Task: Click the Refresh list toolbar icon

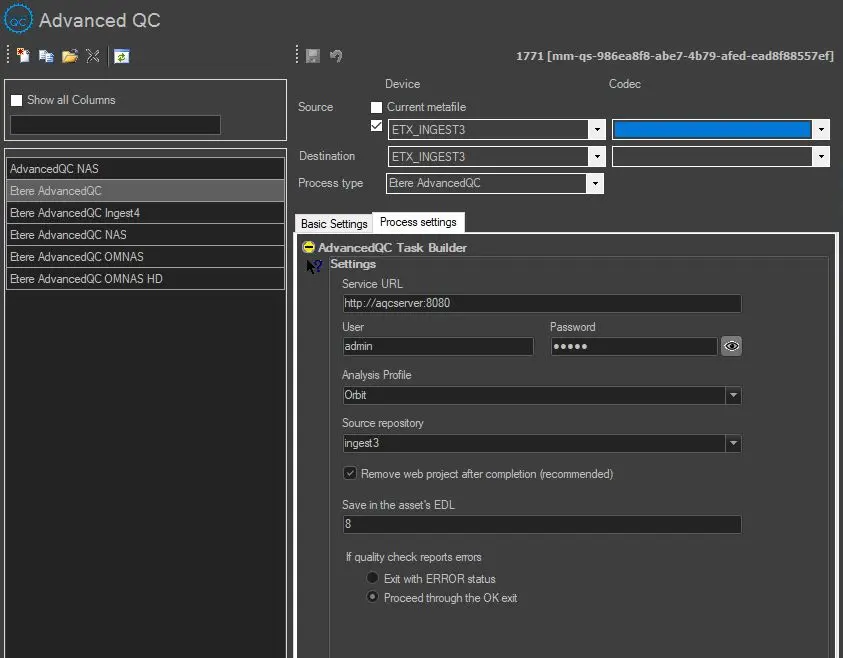Action: click(x=121, y=56)
